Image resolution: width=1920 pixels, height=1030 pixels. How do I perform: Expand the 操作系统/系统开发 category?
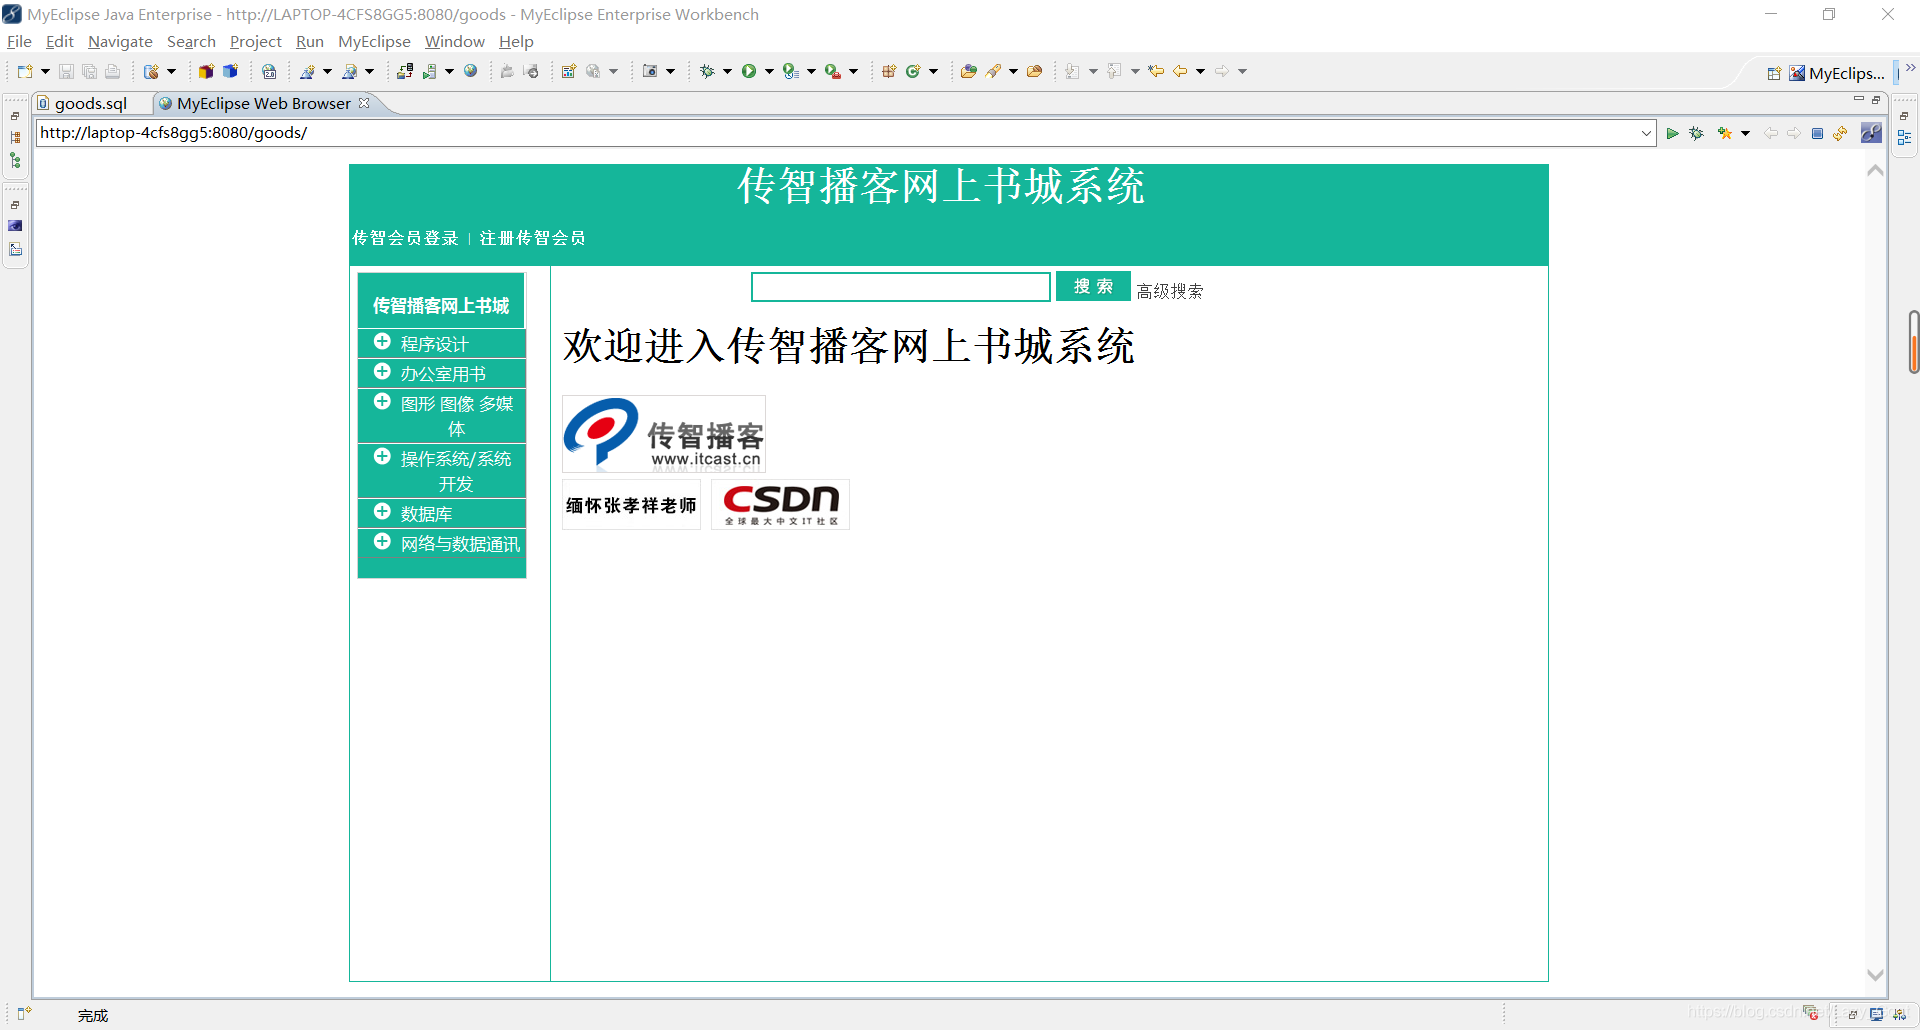(x=382, y=457)
